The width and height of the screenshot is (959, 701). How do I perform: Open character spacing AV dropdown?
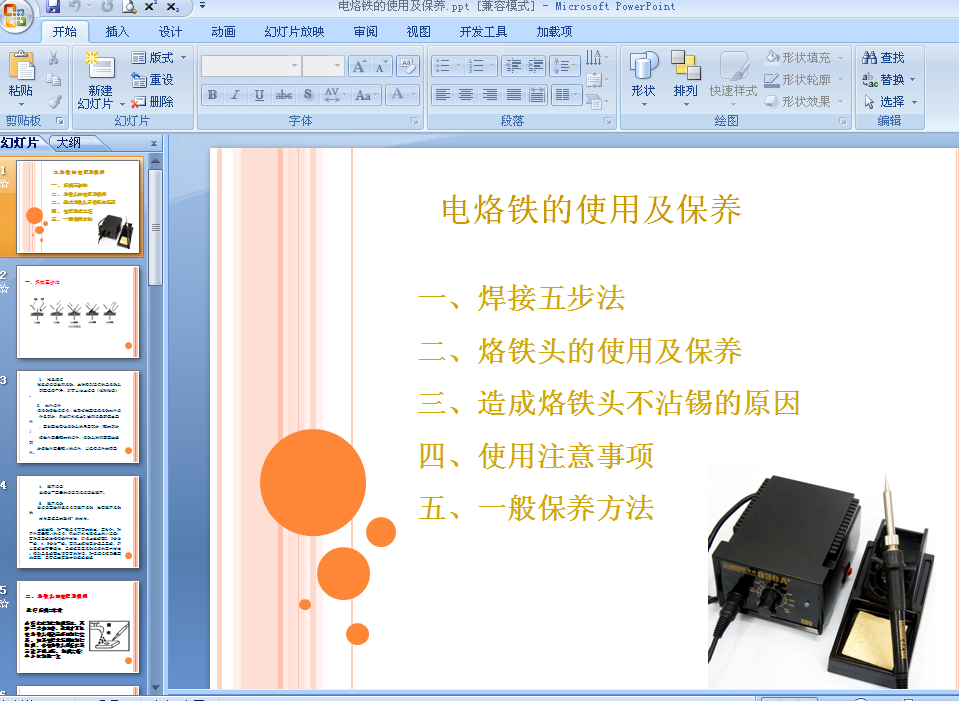click(x=336, y=95)
